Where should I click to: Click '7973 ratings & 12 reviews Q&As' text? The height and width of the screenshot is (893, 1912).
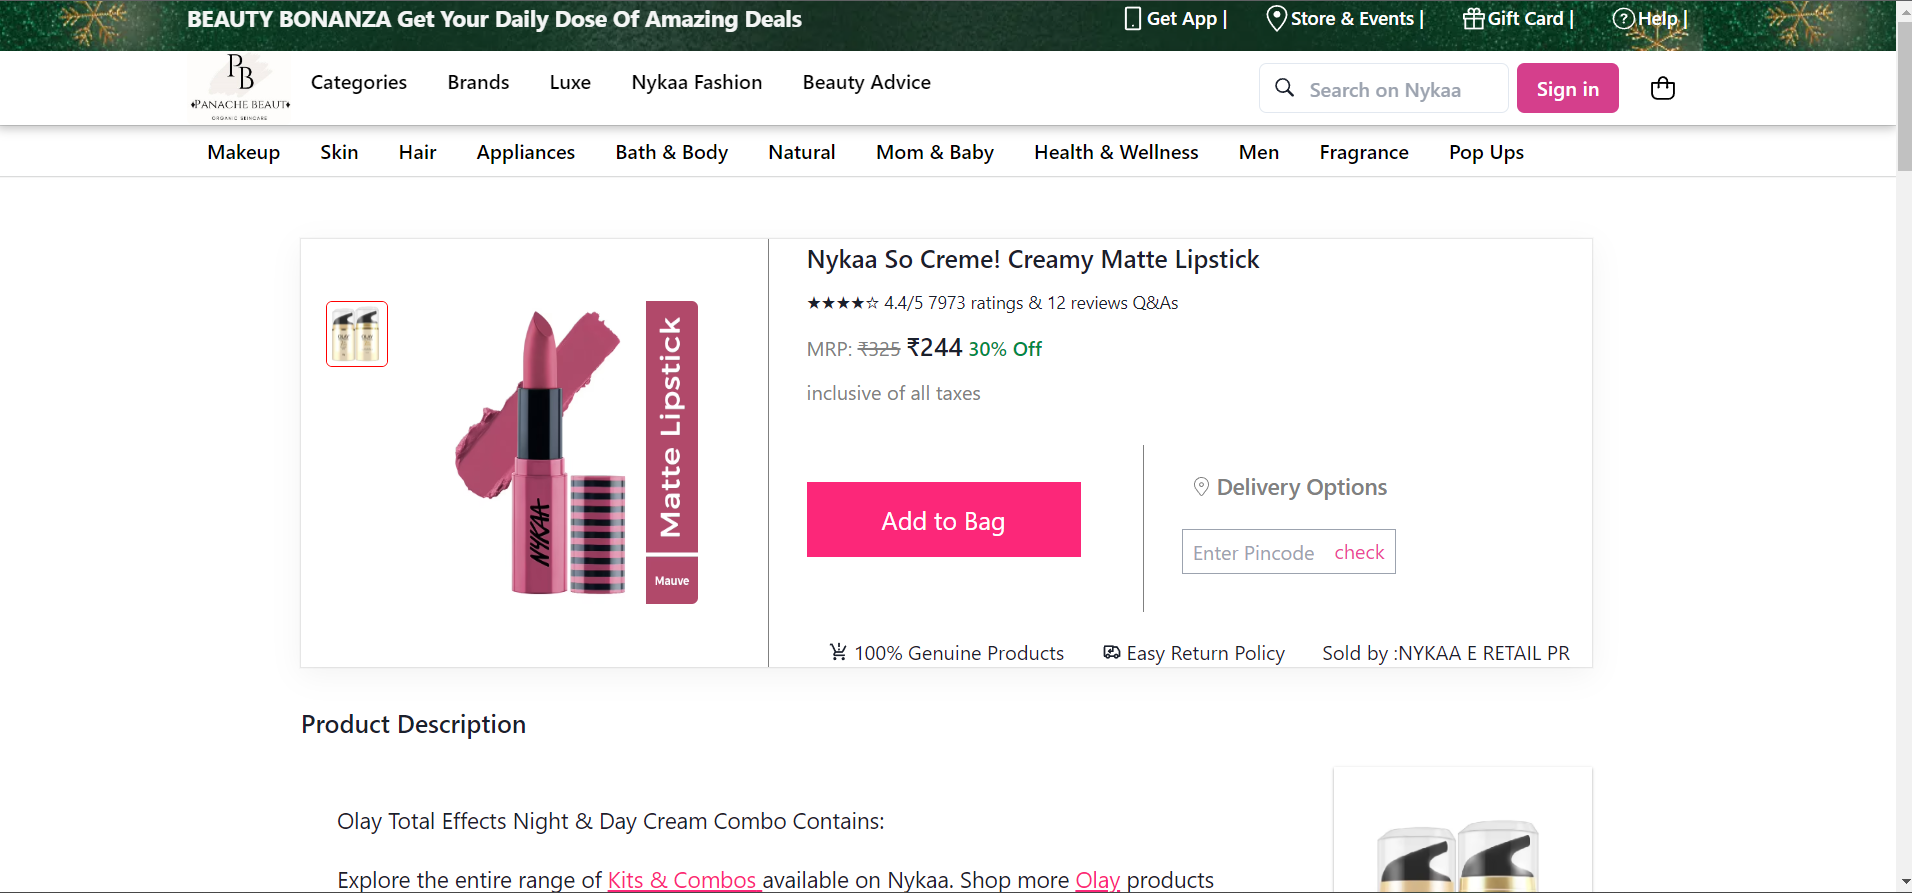tap(1053, 303)
